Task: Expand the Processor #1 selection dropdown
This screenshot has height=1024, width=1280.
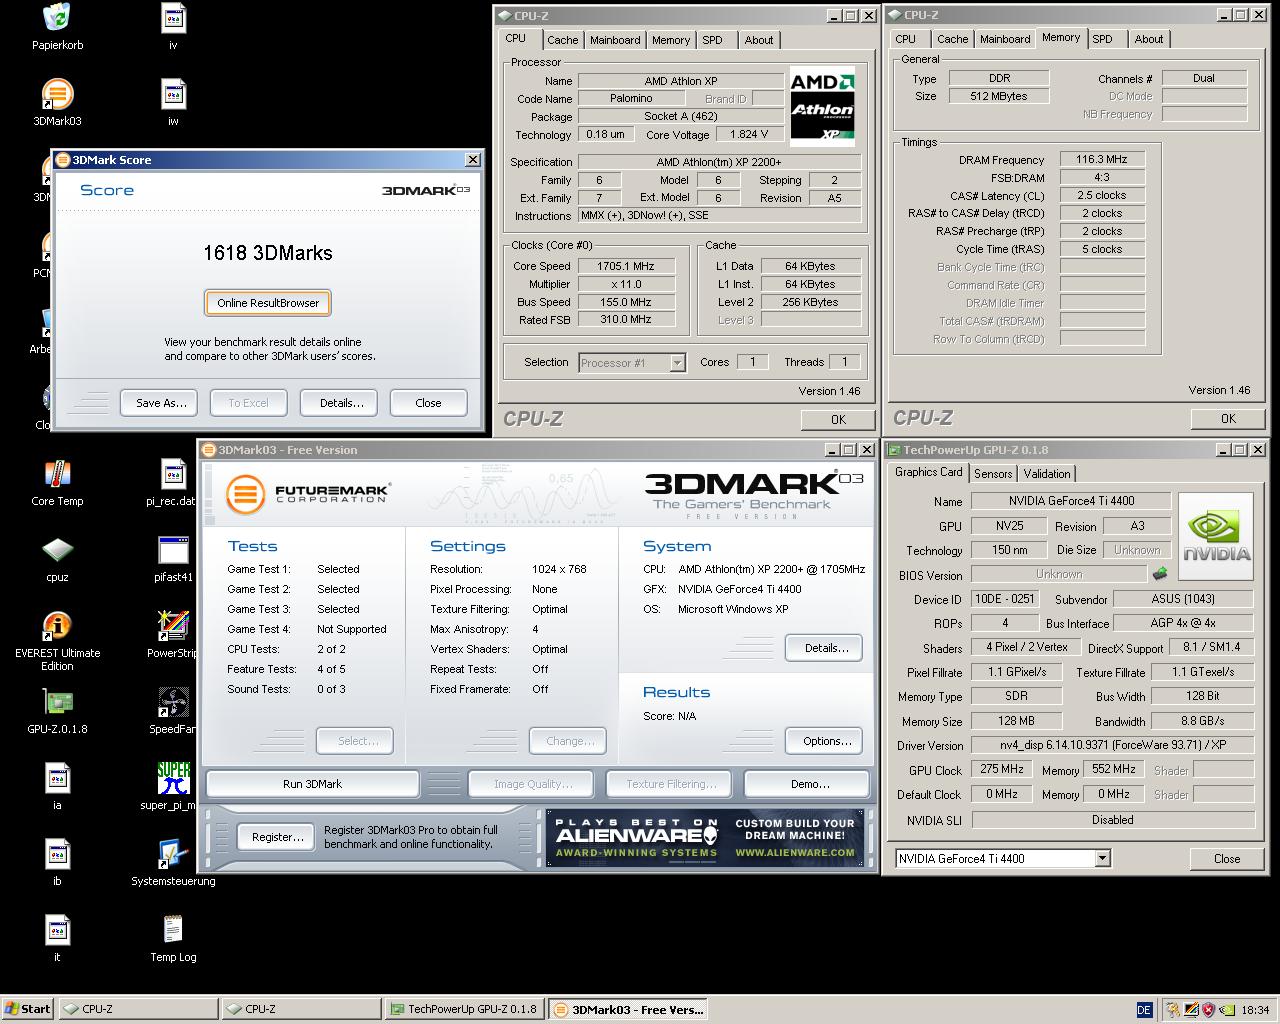Action: 677,363
